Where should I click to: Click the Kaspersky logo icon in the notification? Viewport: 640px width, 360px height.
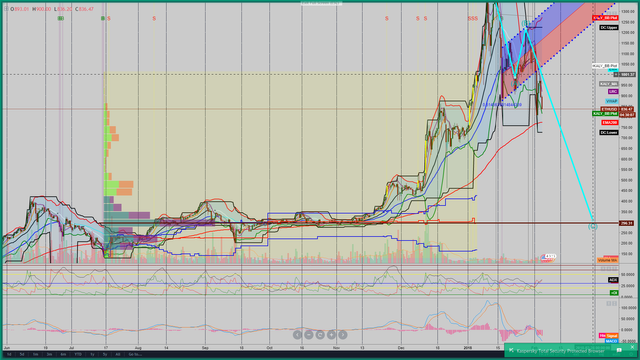511,350
